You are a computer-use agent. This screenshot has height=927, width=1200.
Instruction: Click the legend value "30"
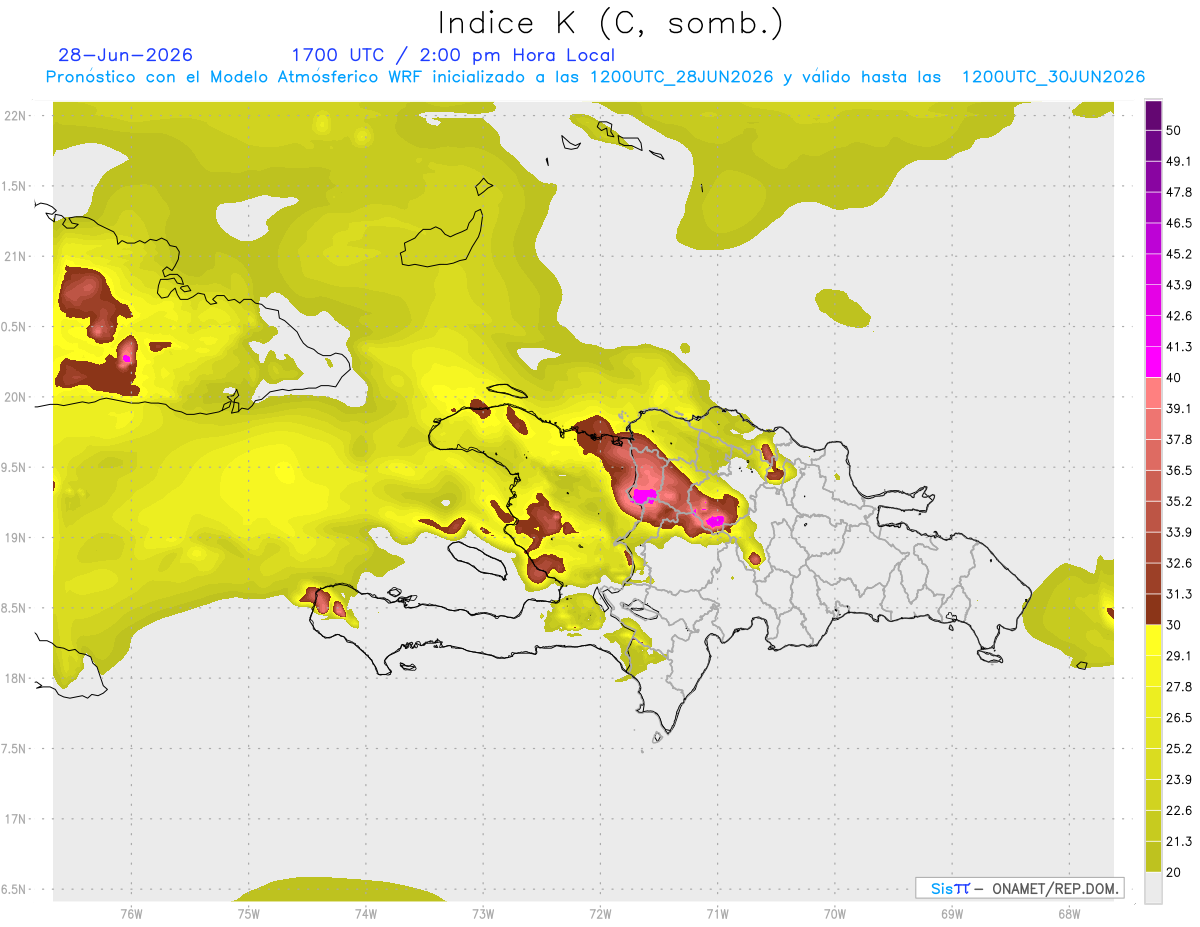point(1174,625)
